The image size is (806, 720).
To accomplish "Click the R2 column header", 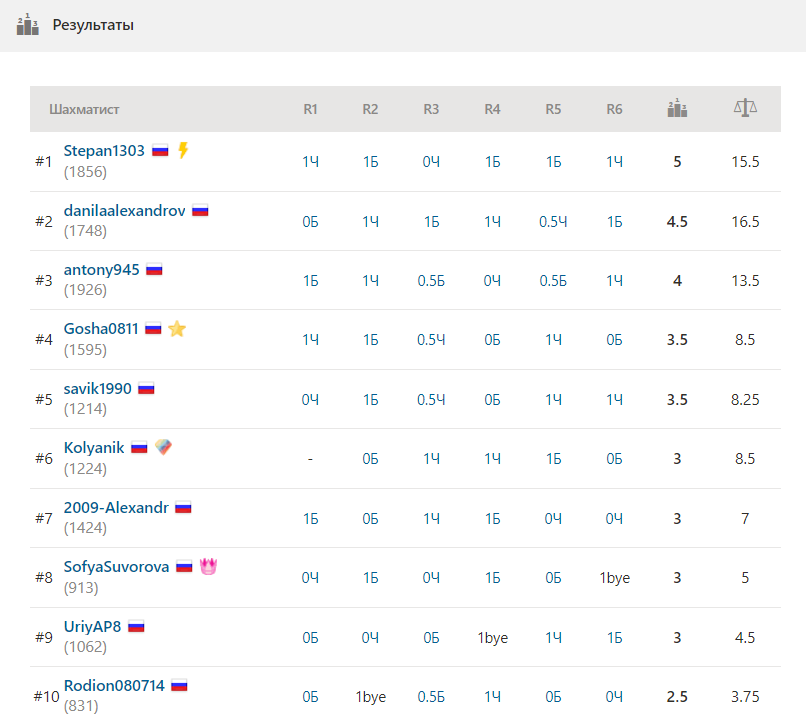I will click(x=370, y=109).
